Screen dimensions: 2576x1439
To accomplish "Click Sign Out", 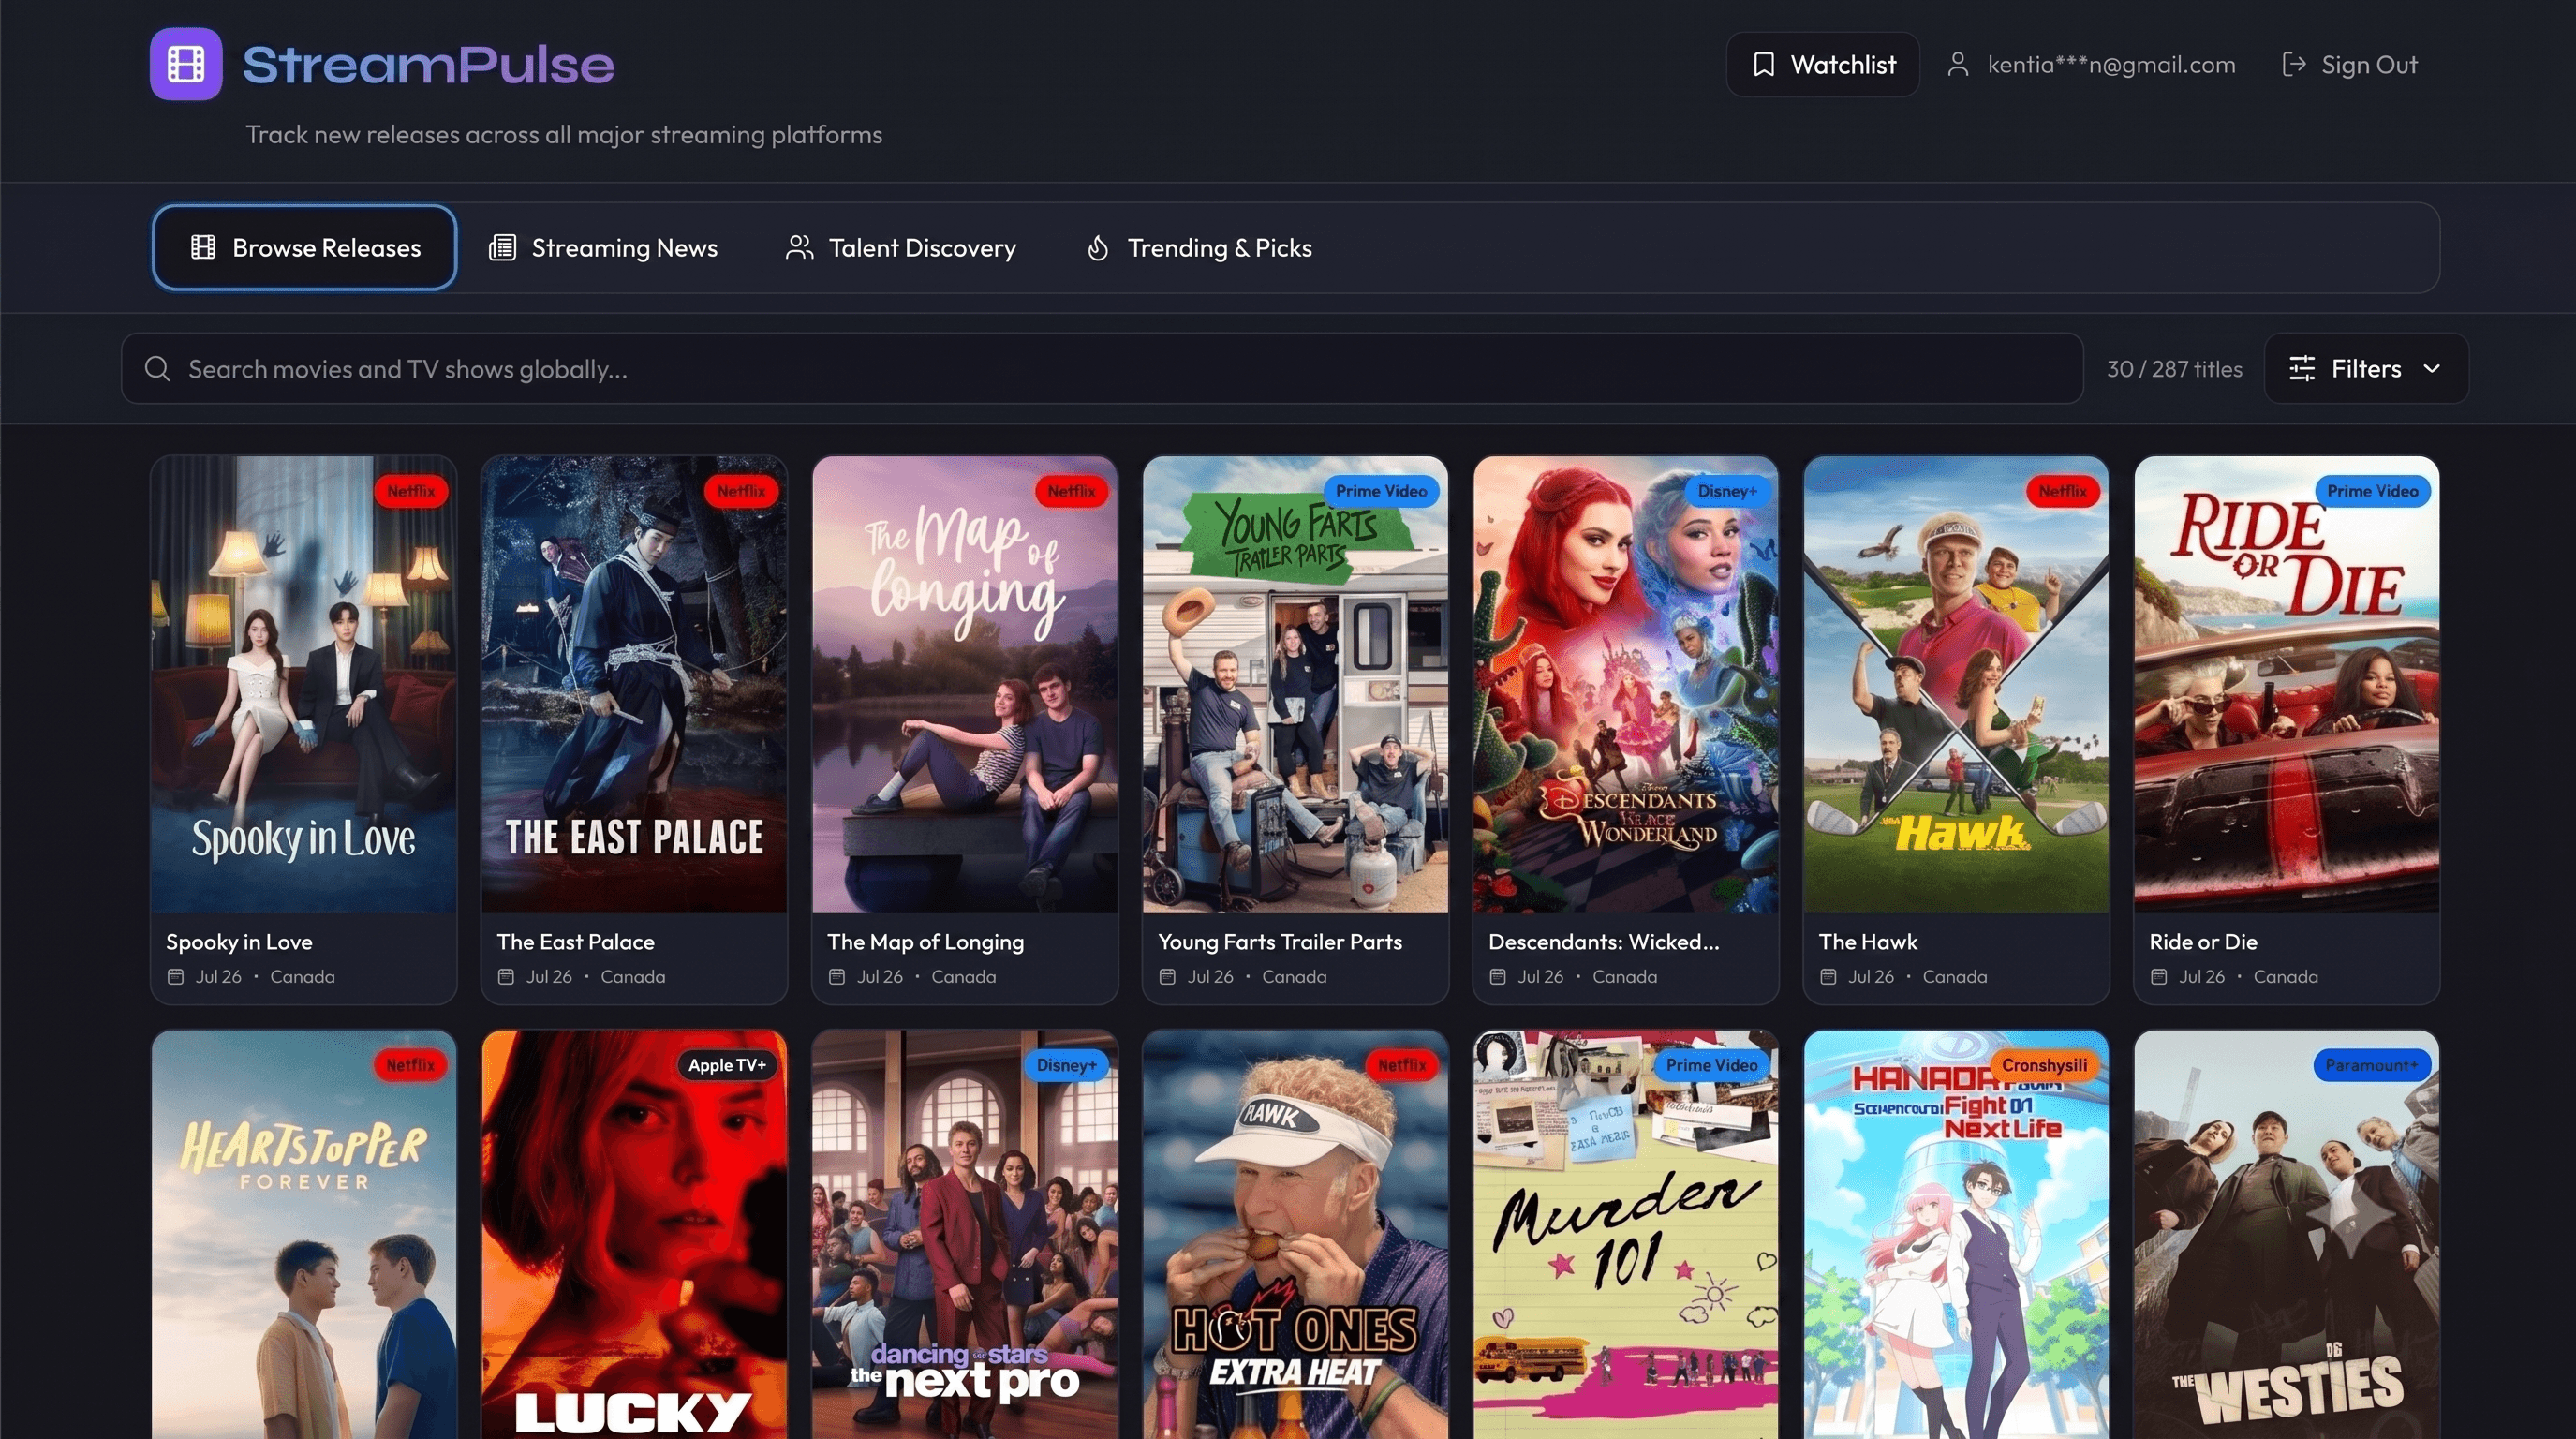I will coord(2350,65).
